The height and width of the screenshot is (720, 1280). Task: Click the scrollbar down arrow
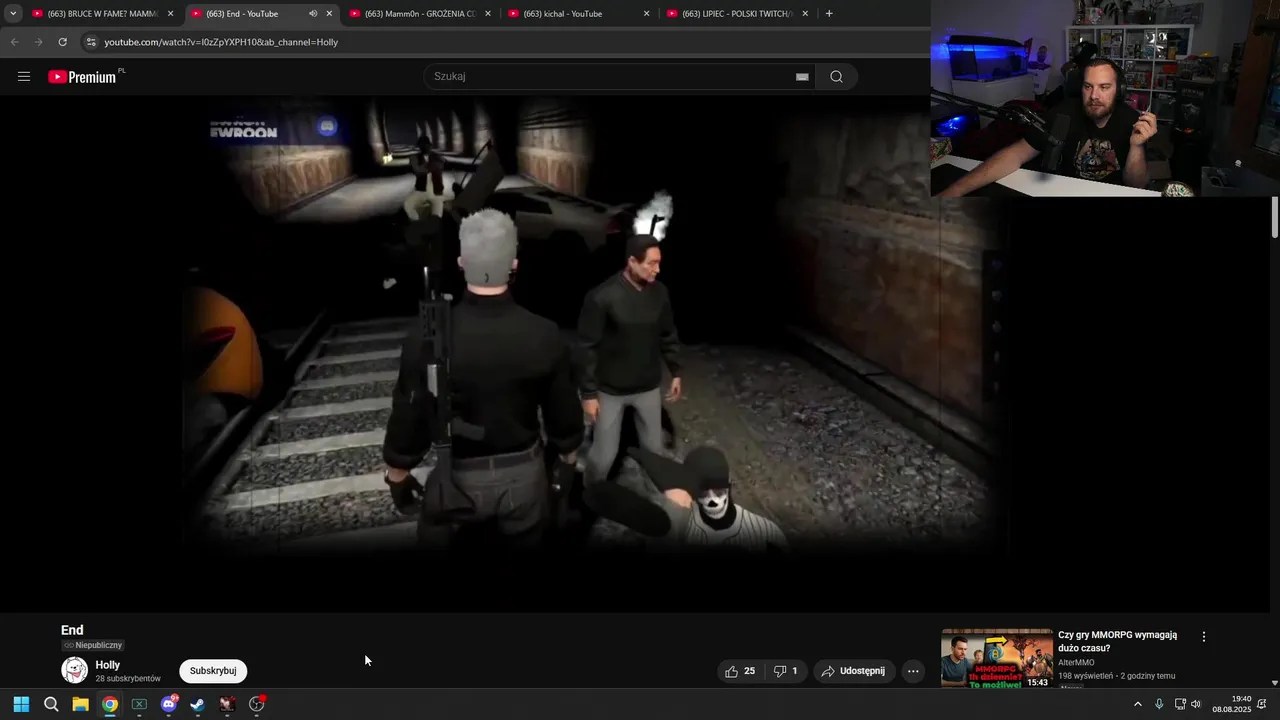pyautogui.click(x=1274, y=683)
